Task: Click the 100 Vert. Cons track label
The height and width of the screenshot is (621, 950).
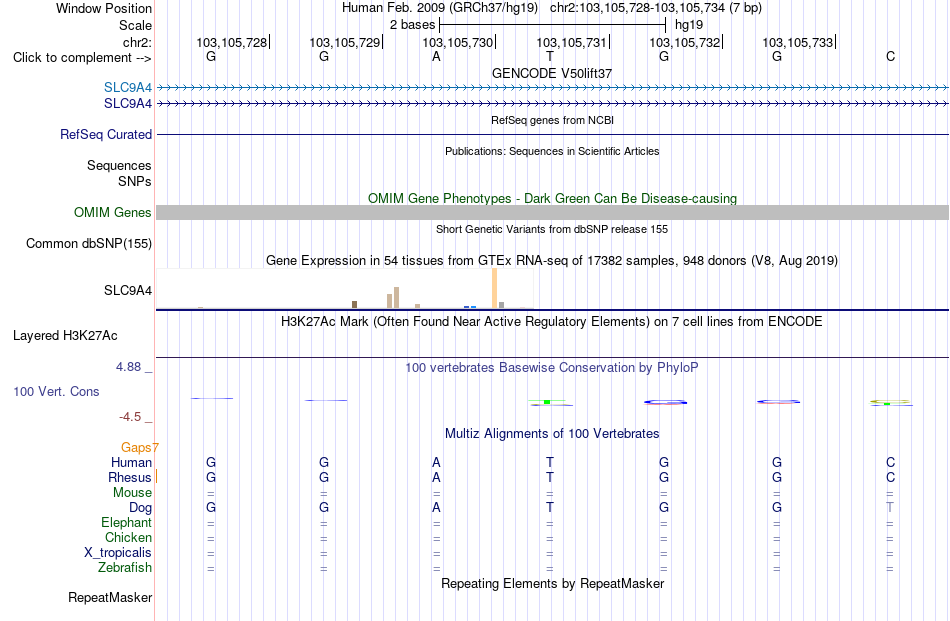Action: tap(56, 391)
